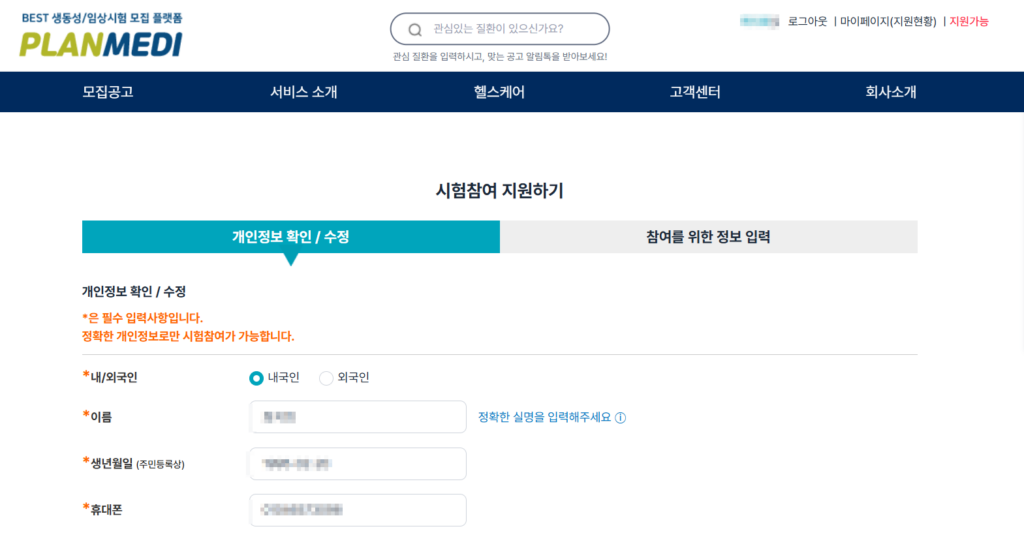The image size is (1024, 533).
Task: Click '정확한 개인정보로만 시험참여가 가능합니다.' text
Action: [188, 336]
